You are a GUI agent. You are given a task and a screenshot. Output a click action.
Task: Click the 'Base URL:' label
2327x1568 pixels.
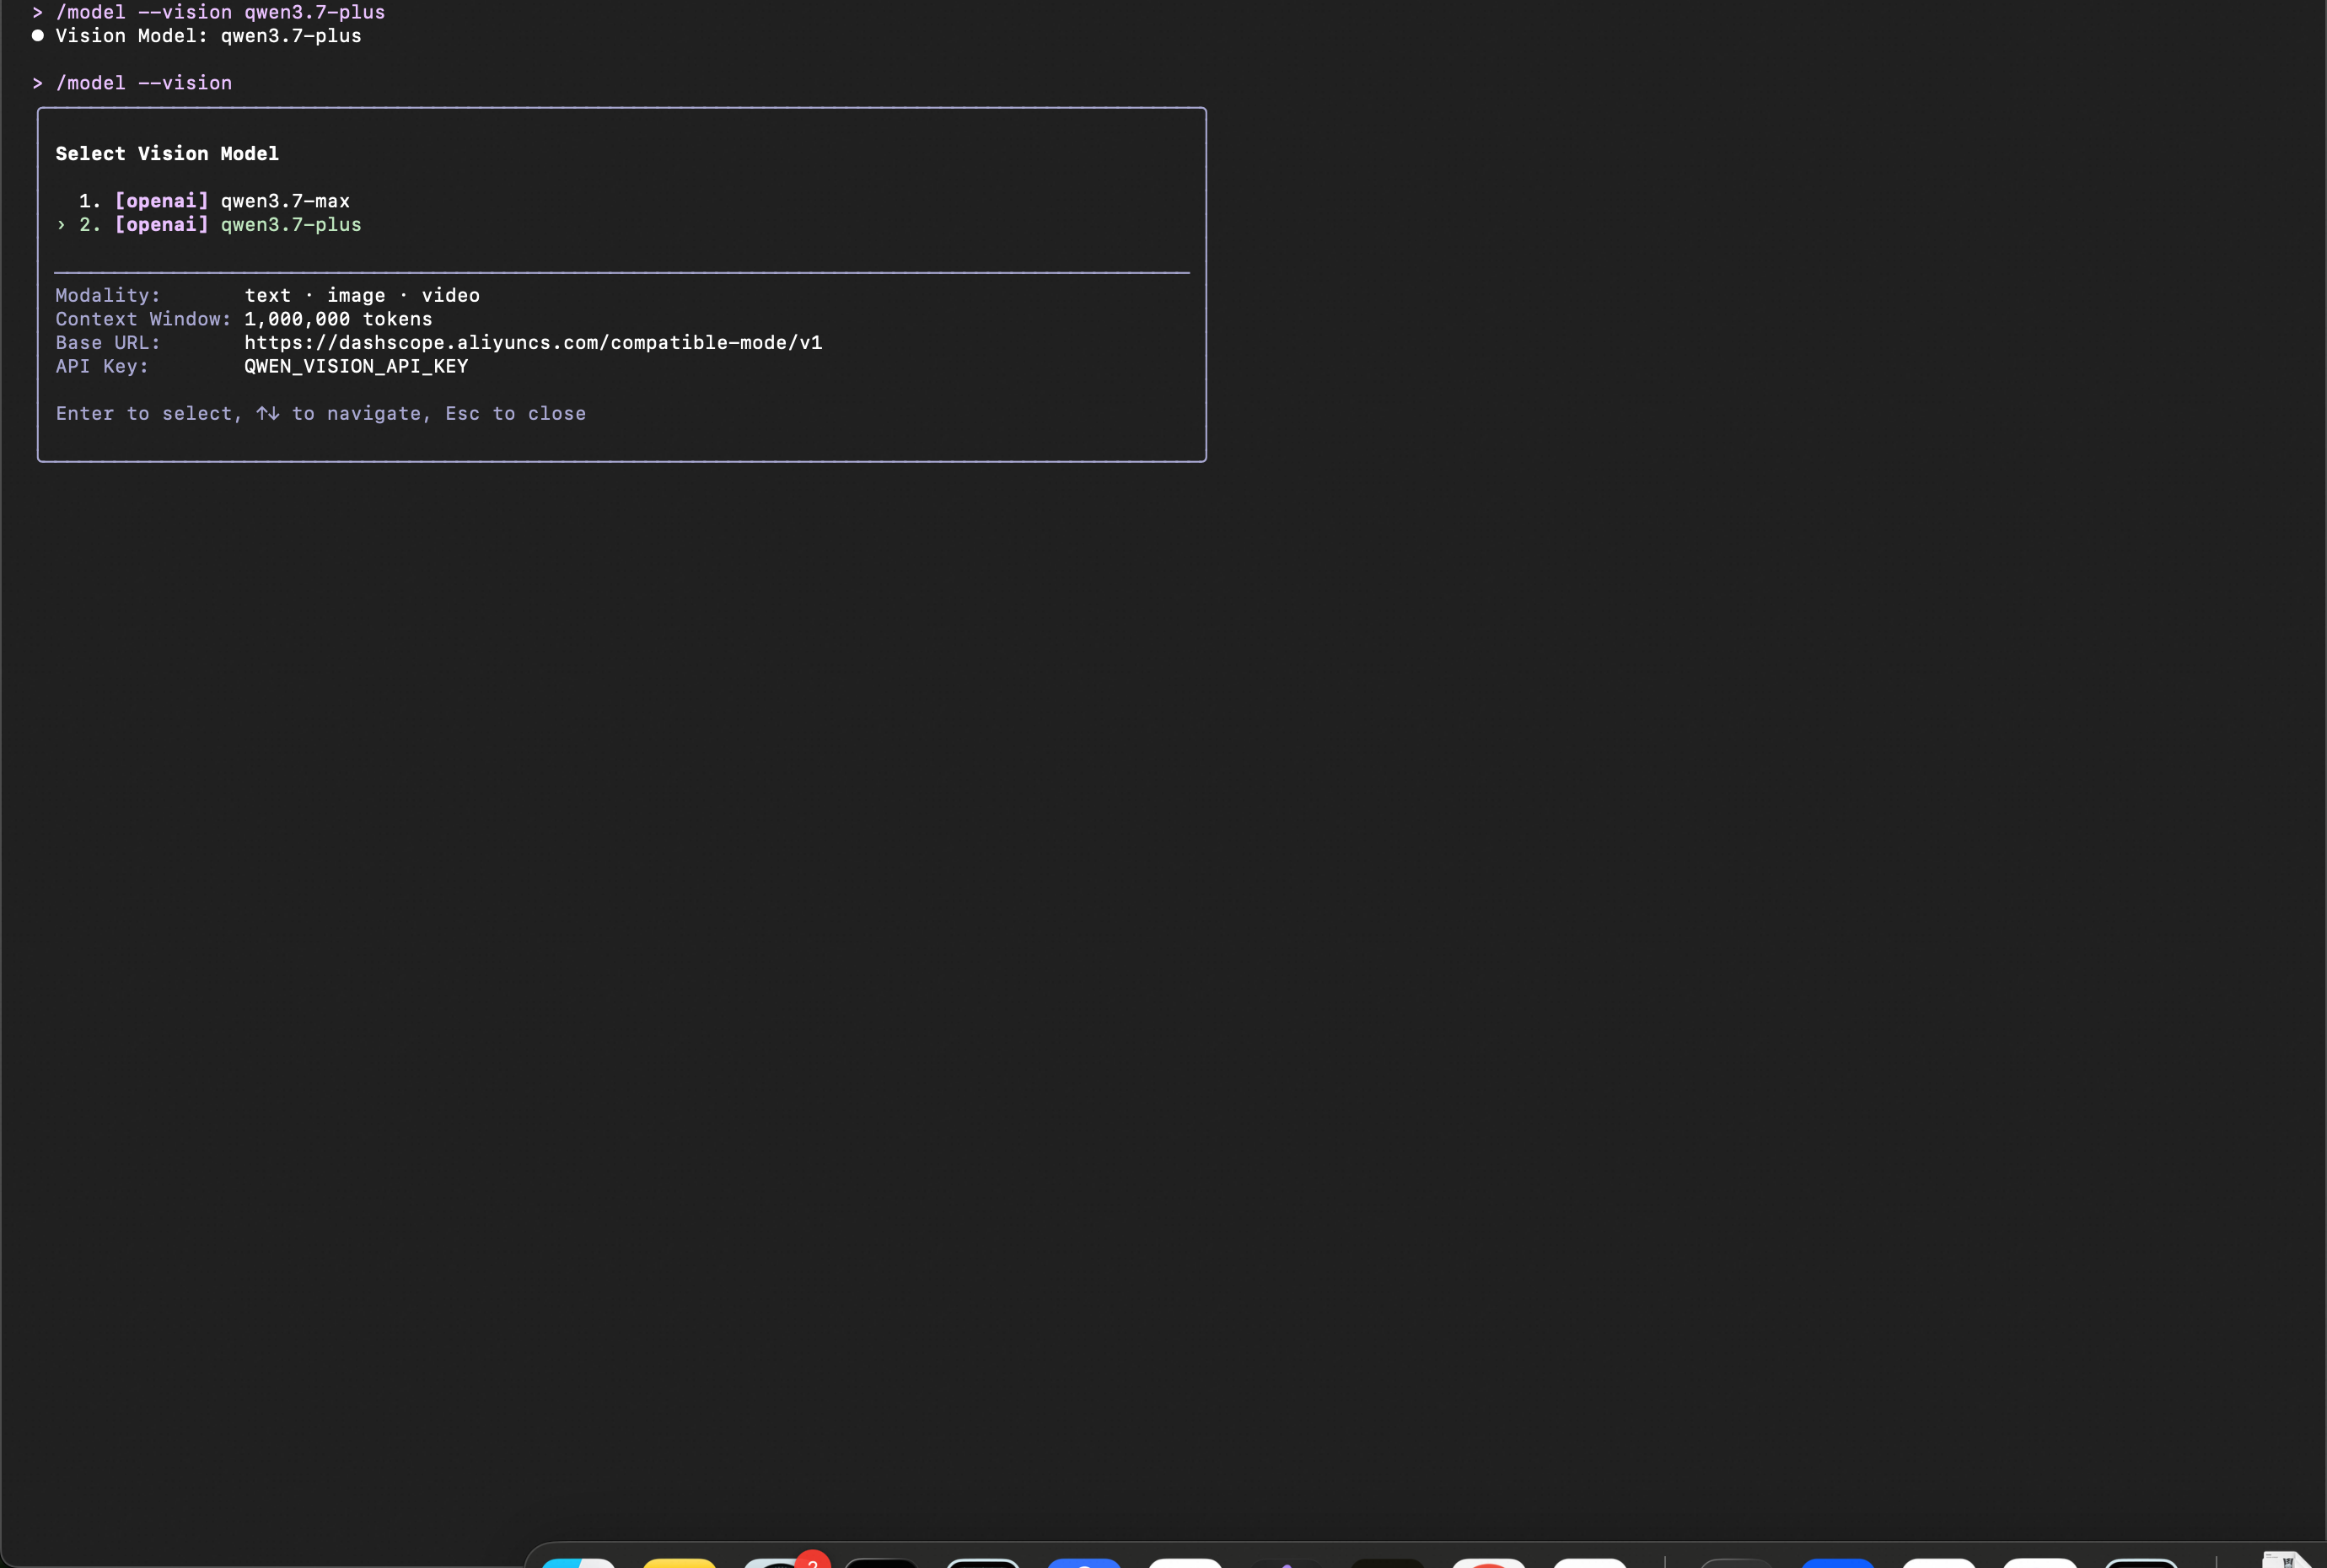coord(108,343)
